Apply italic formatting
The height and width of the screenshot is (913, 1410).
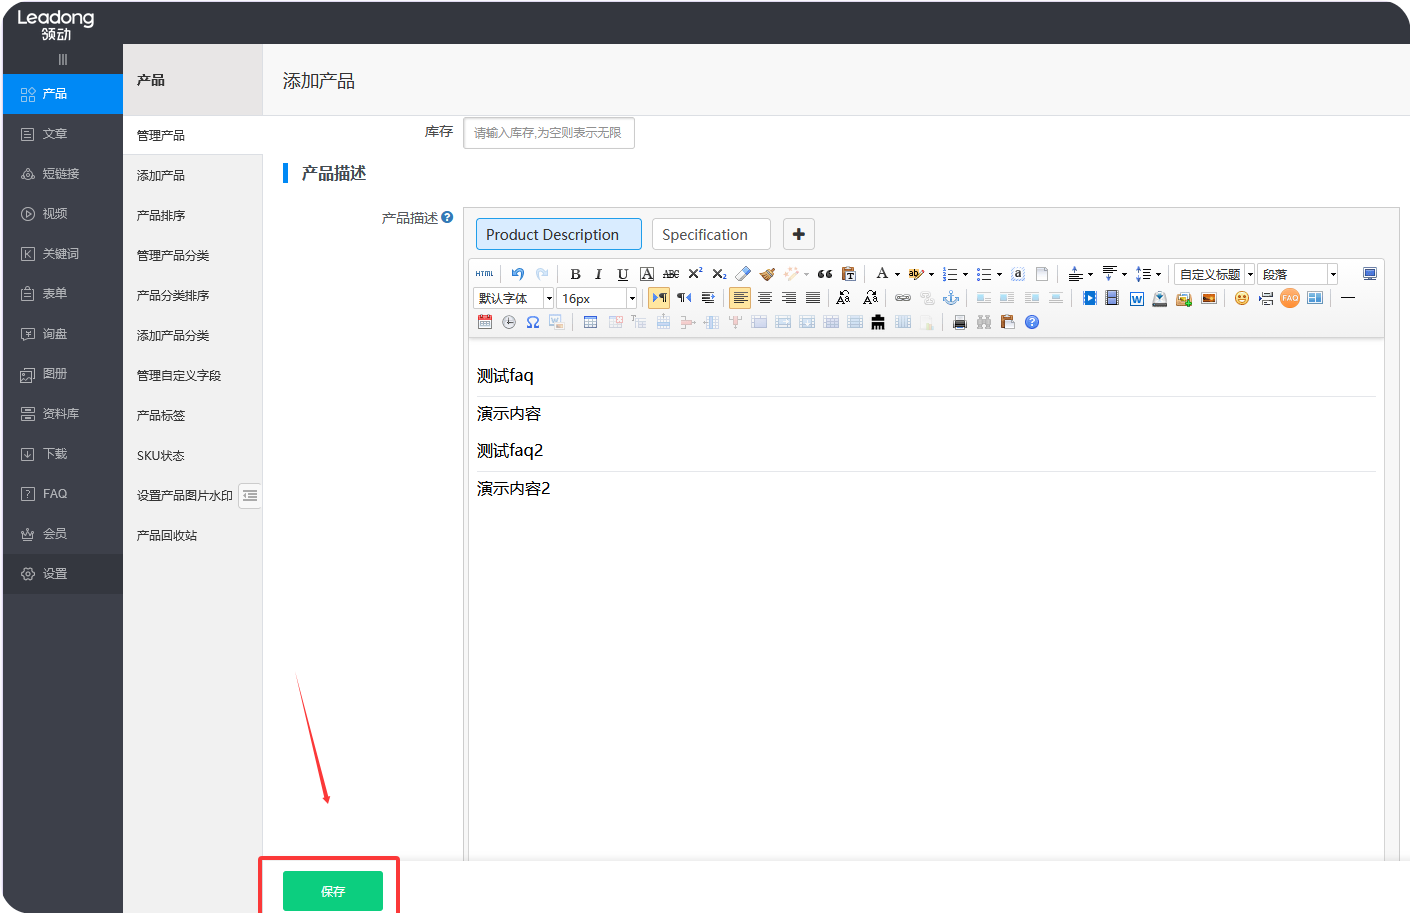[x=599, y=274]
